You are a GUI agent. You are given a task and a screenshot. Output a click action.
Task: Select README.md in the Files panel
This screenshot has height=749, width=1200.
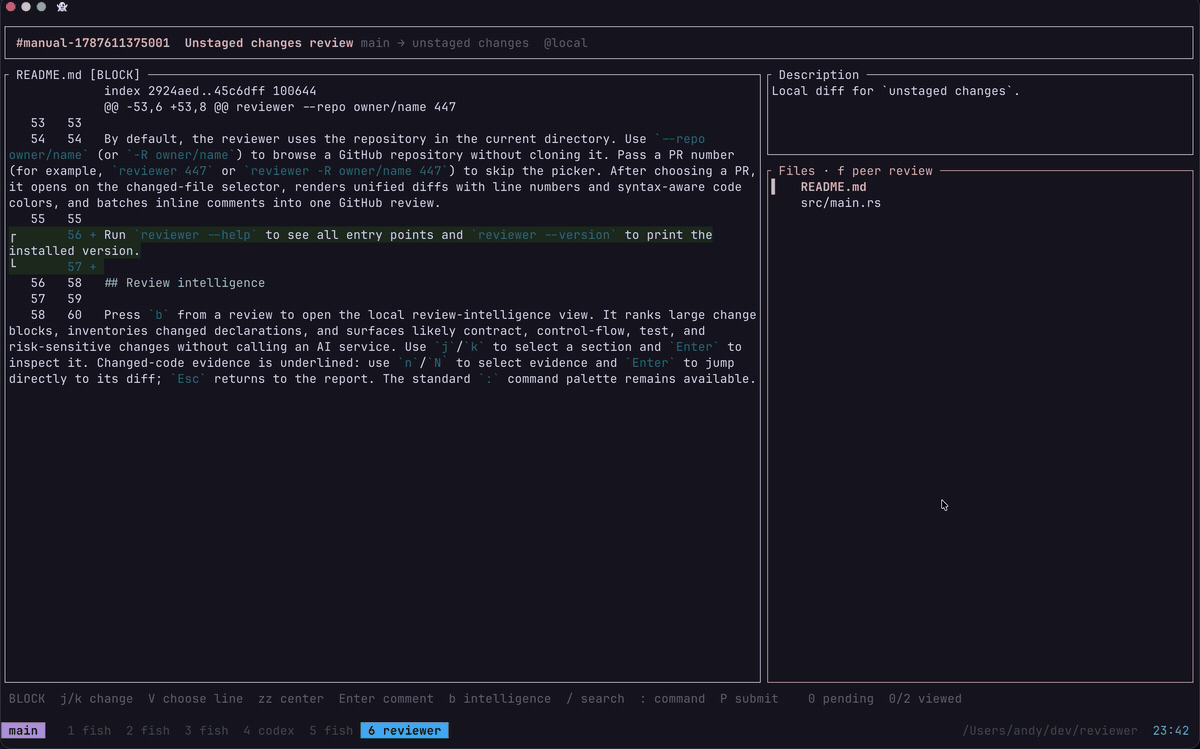[833, 187]
